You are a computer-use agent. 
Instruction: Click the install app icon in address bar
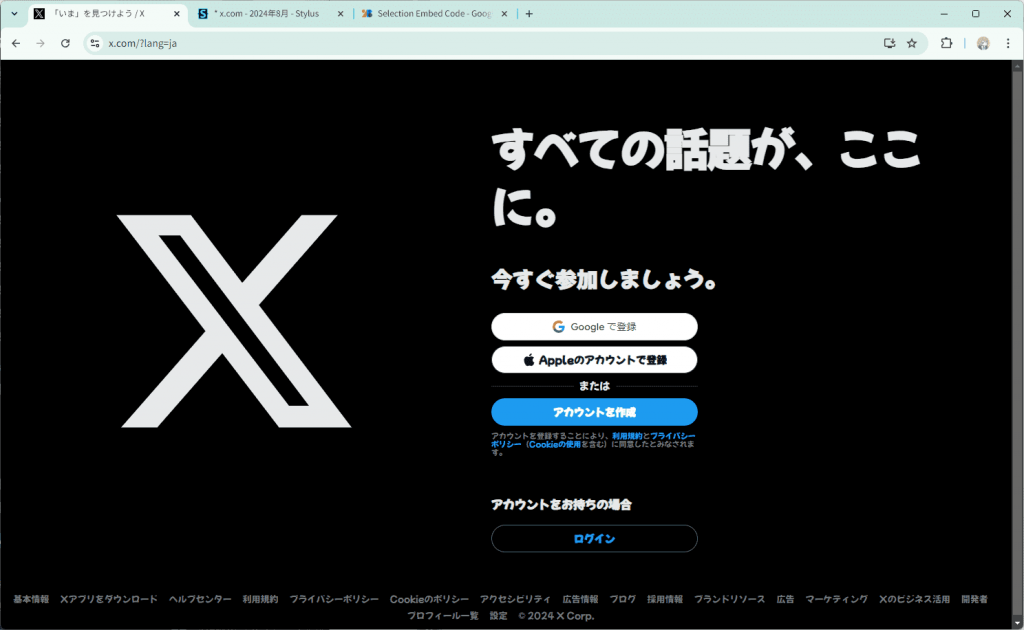[x=889, y=43]
